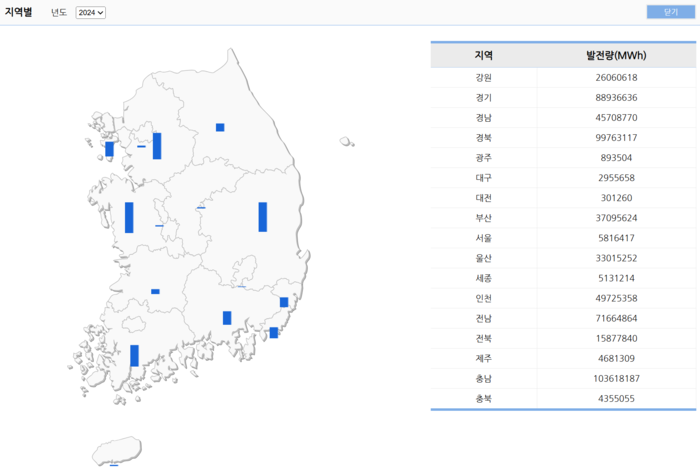Click the 충남 region row label

point(483,379)
